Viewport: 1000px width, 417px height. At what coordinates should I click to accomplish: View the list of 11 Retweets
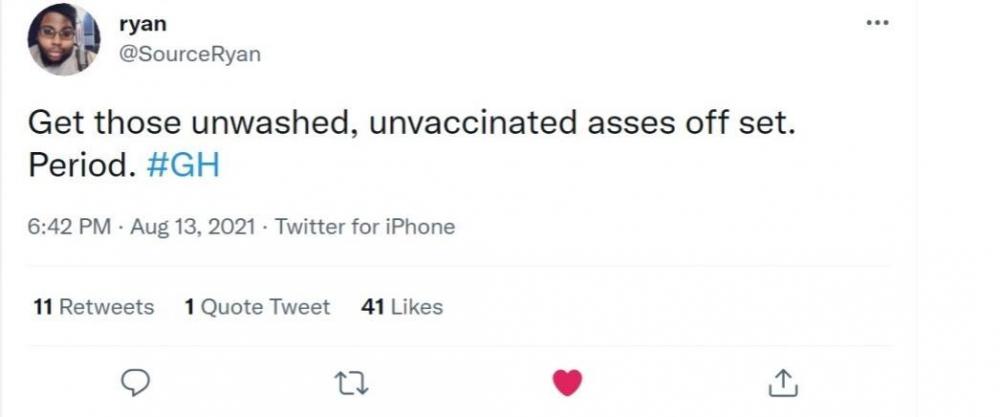(93, 307)
